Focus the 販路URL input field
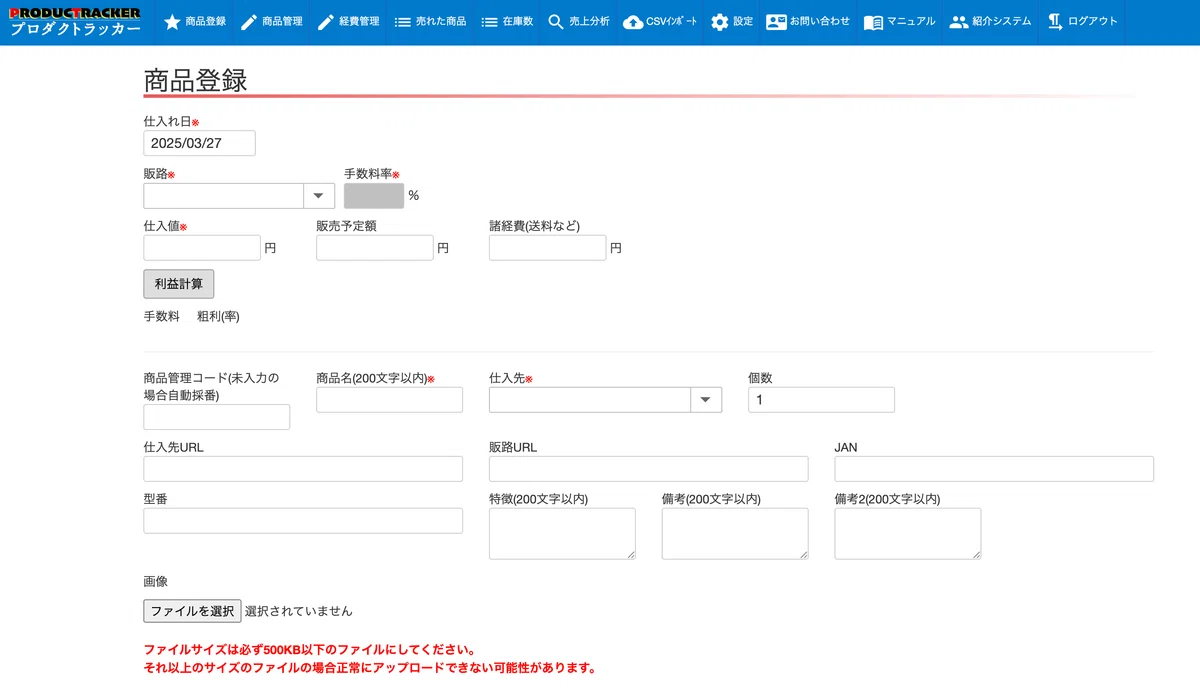The width and height of the screenshot is (1200, 695). (649, 469)
